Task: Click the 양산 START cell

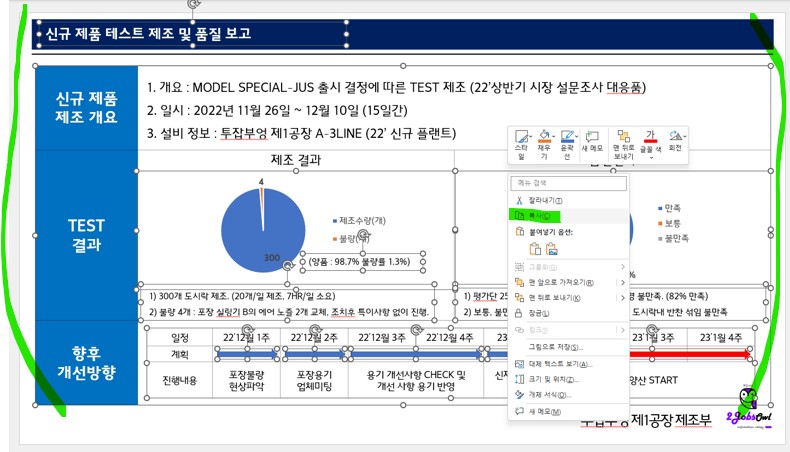Action: pyautogui.click(x=653, y=380)
